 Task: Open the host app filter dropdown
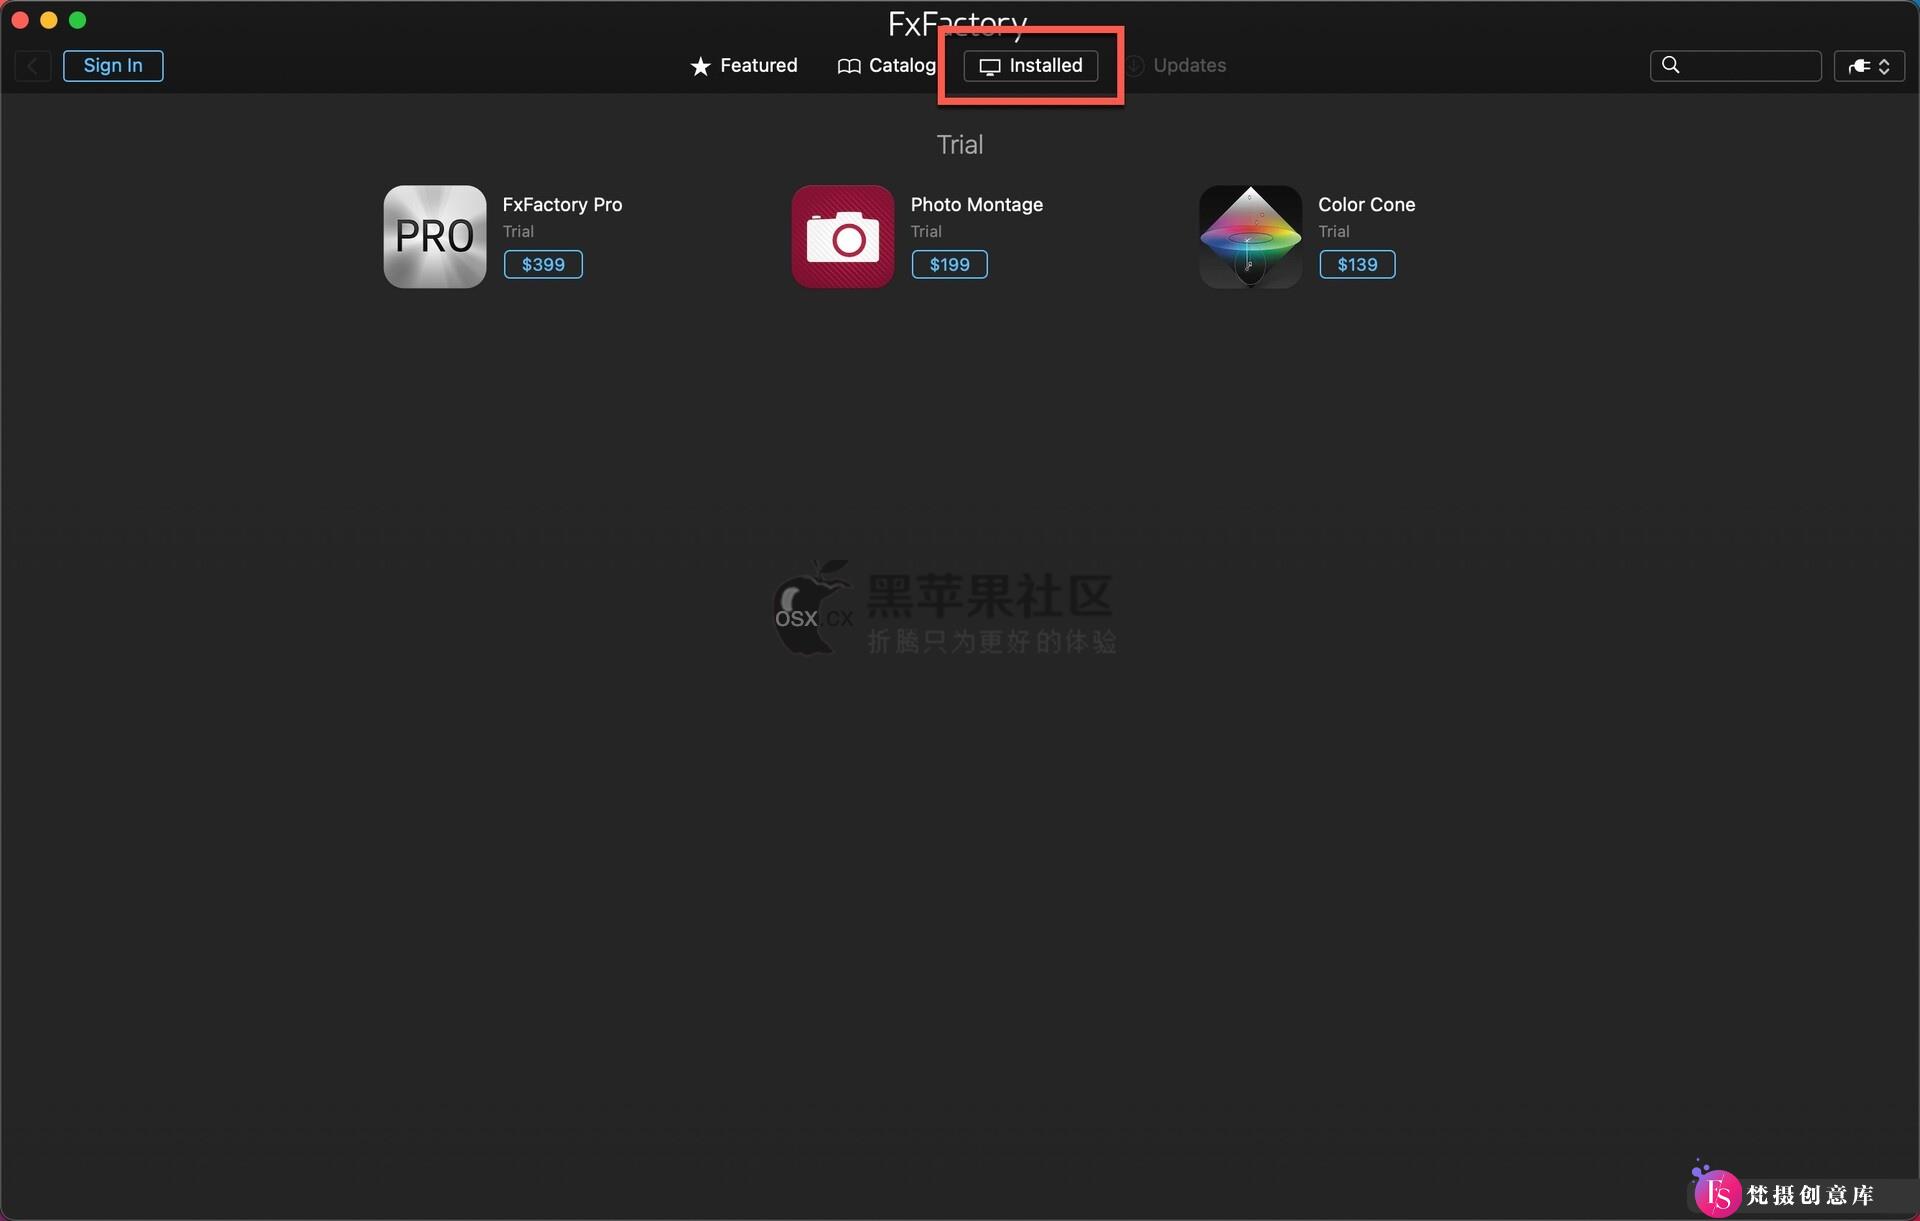pyautogui.click(x=1869, y=66)
